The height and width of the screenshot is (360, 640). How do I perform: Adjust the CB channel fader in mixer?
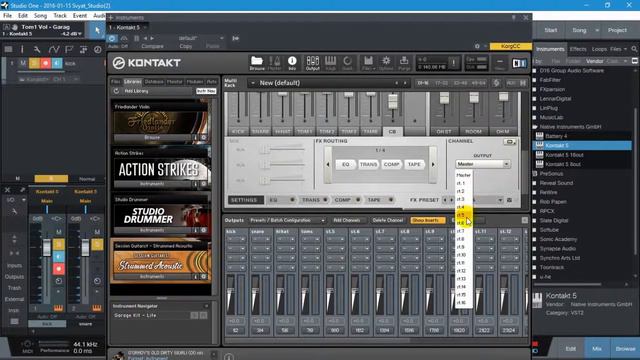point(393,101)
